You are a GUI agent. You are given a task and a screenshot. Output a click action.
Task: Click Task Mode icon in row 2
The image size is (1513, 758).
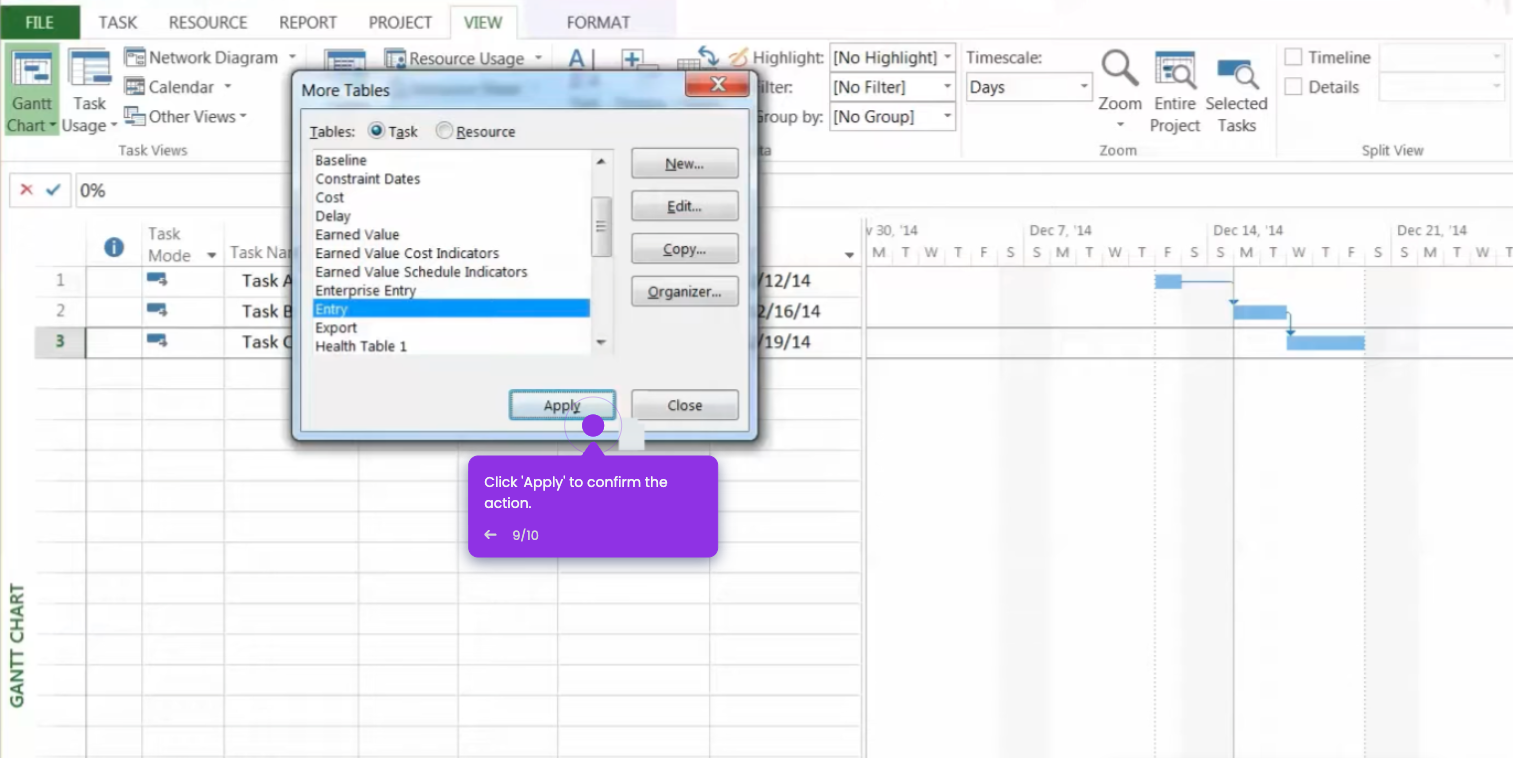point(157,311)
